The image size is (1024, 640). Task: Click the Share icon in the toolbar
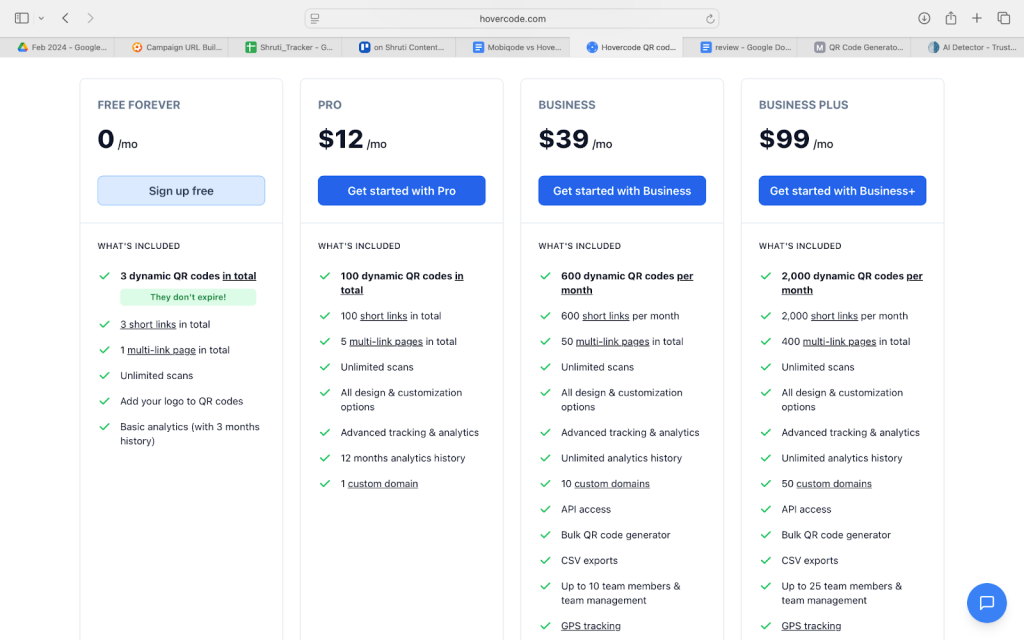[x=951, y=18]
